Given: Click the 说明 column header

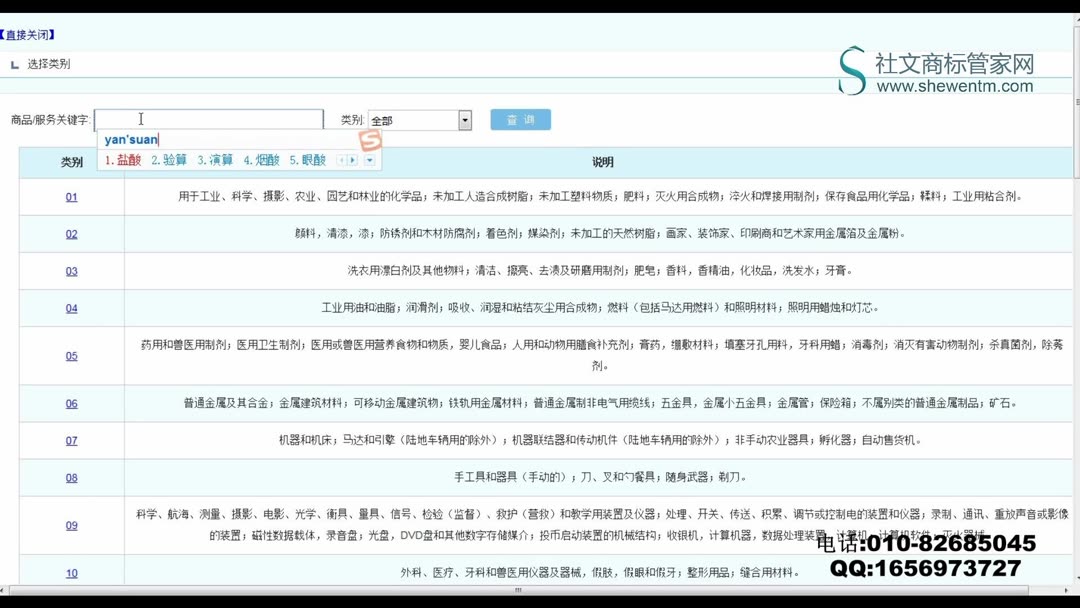Looking at the screenshot, I should click(604, 162).
